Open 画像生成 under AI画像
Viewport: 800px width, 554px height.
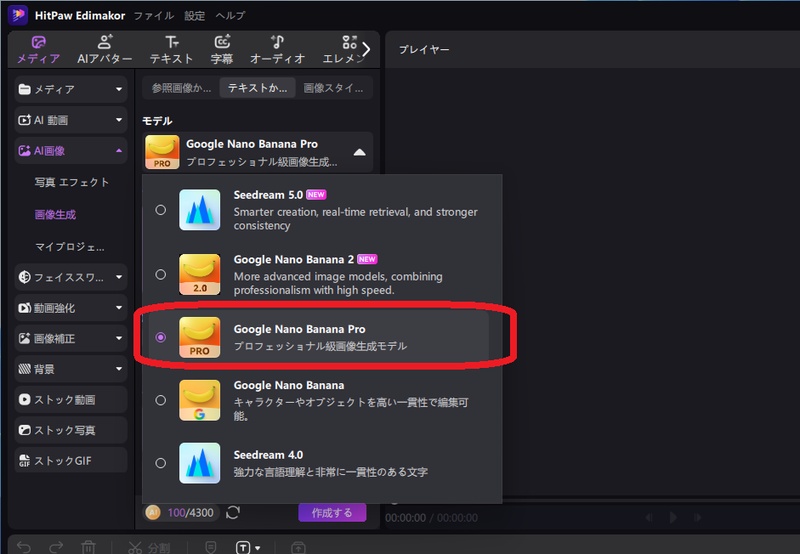pos(55,215)
